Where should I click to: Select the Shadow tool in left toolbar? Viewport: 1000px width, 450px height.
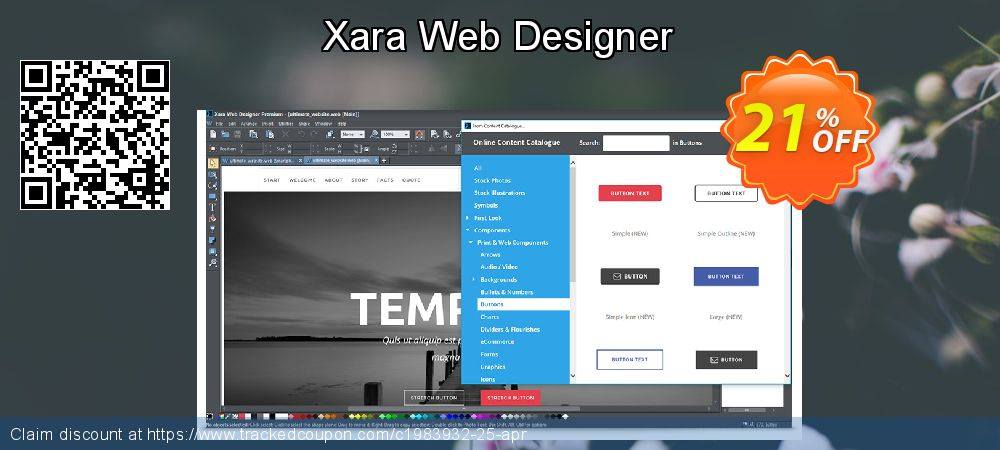pos(212,240)
